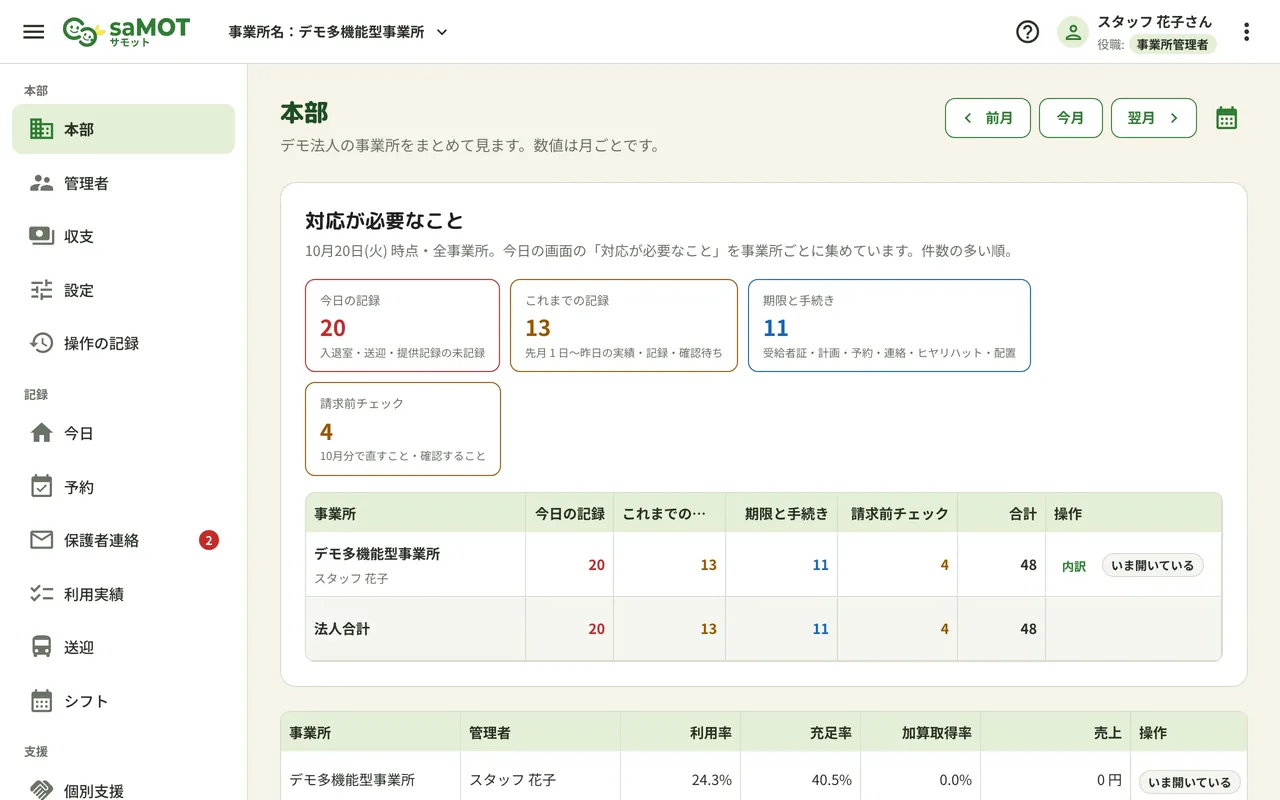Open the これまでの記録 summary card
The height and width of the screenshot is (800, 1280).
[x=624, y=326]
